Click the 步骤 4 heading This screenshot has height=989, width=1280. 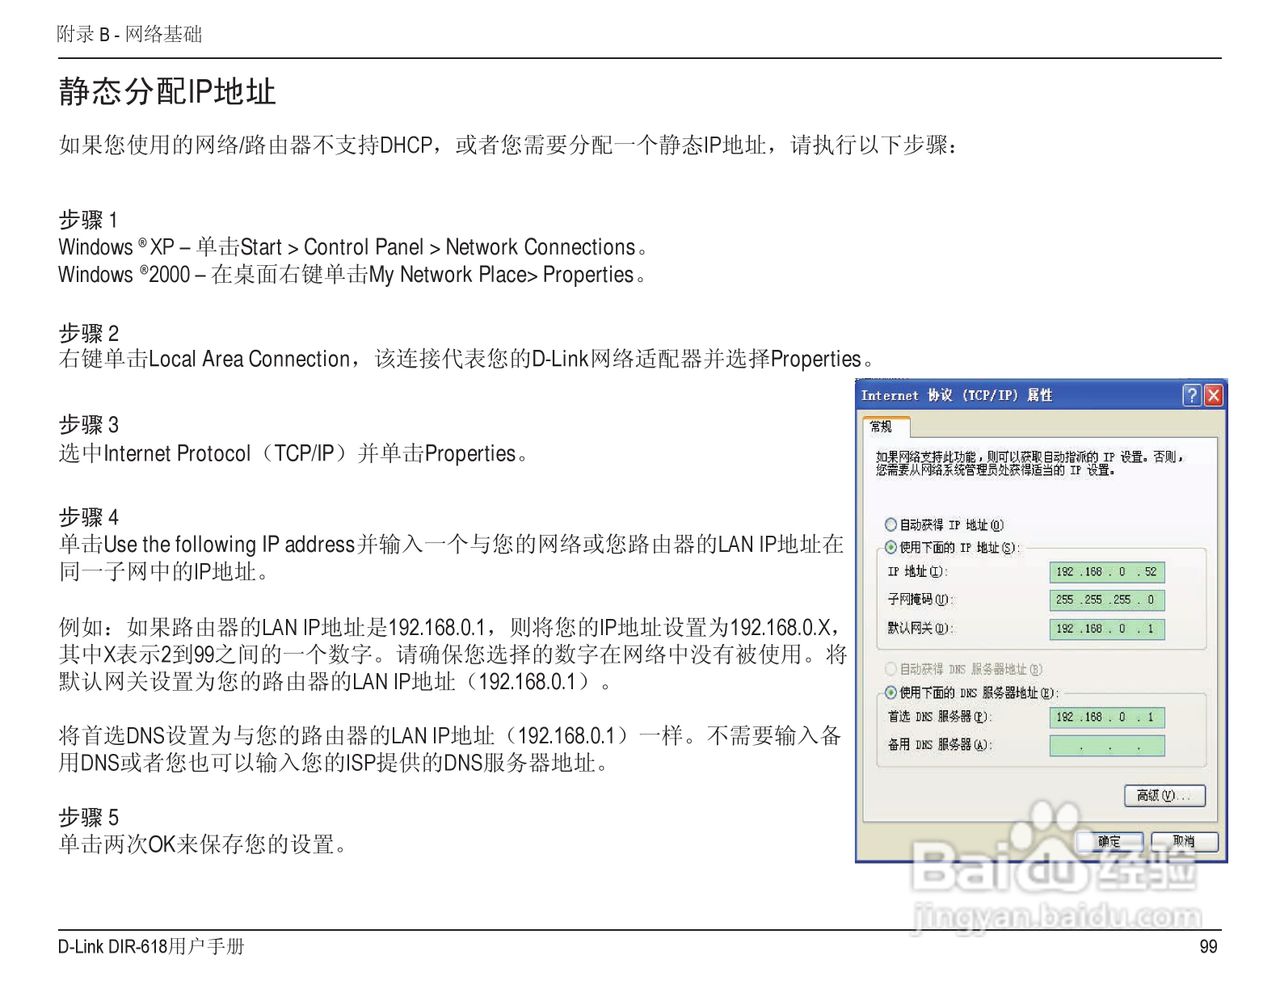pos(88,517)
